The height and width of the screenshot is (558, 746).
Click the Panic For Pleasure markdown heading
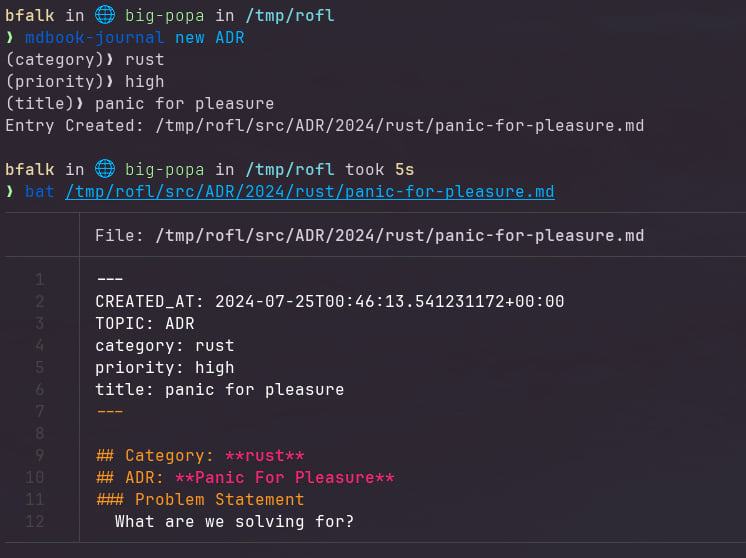point(245,477)
